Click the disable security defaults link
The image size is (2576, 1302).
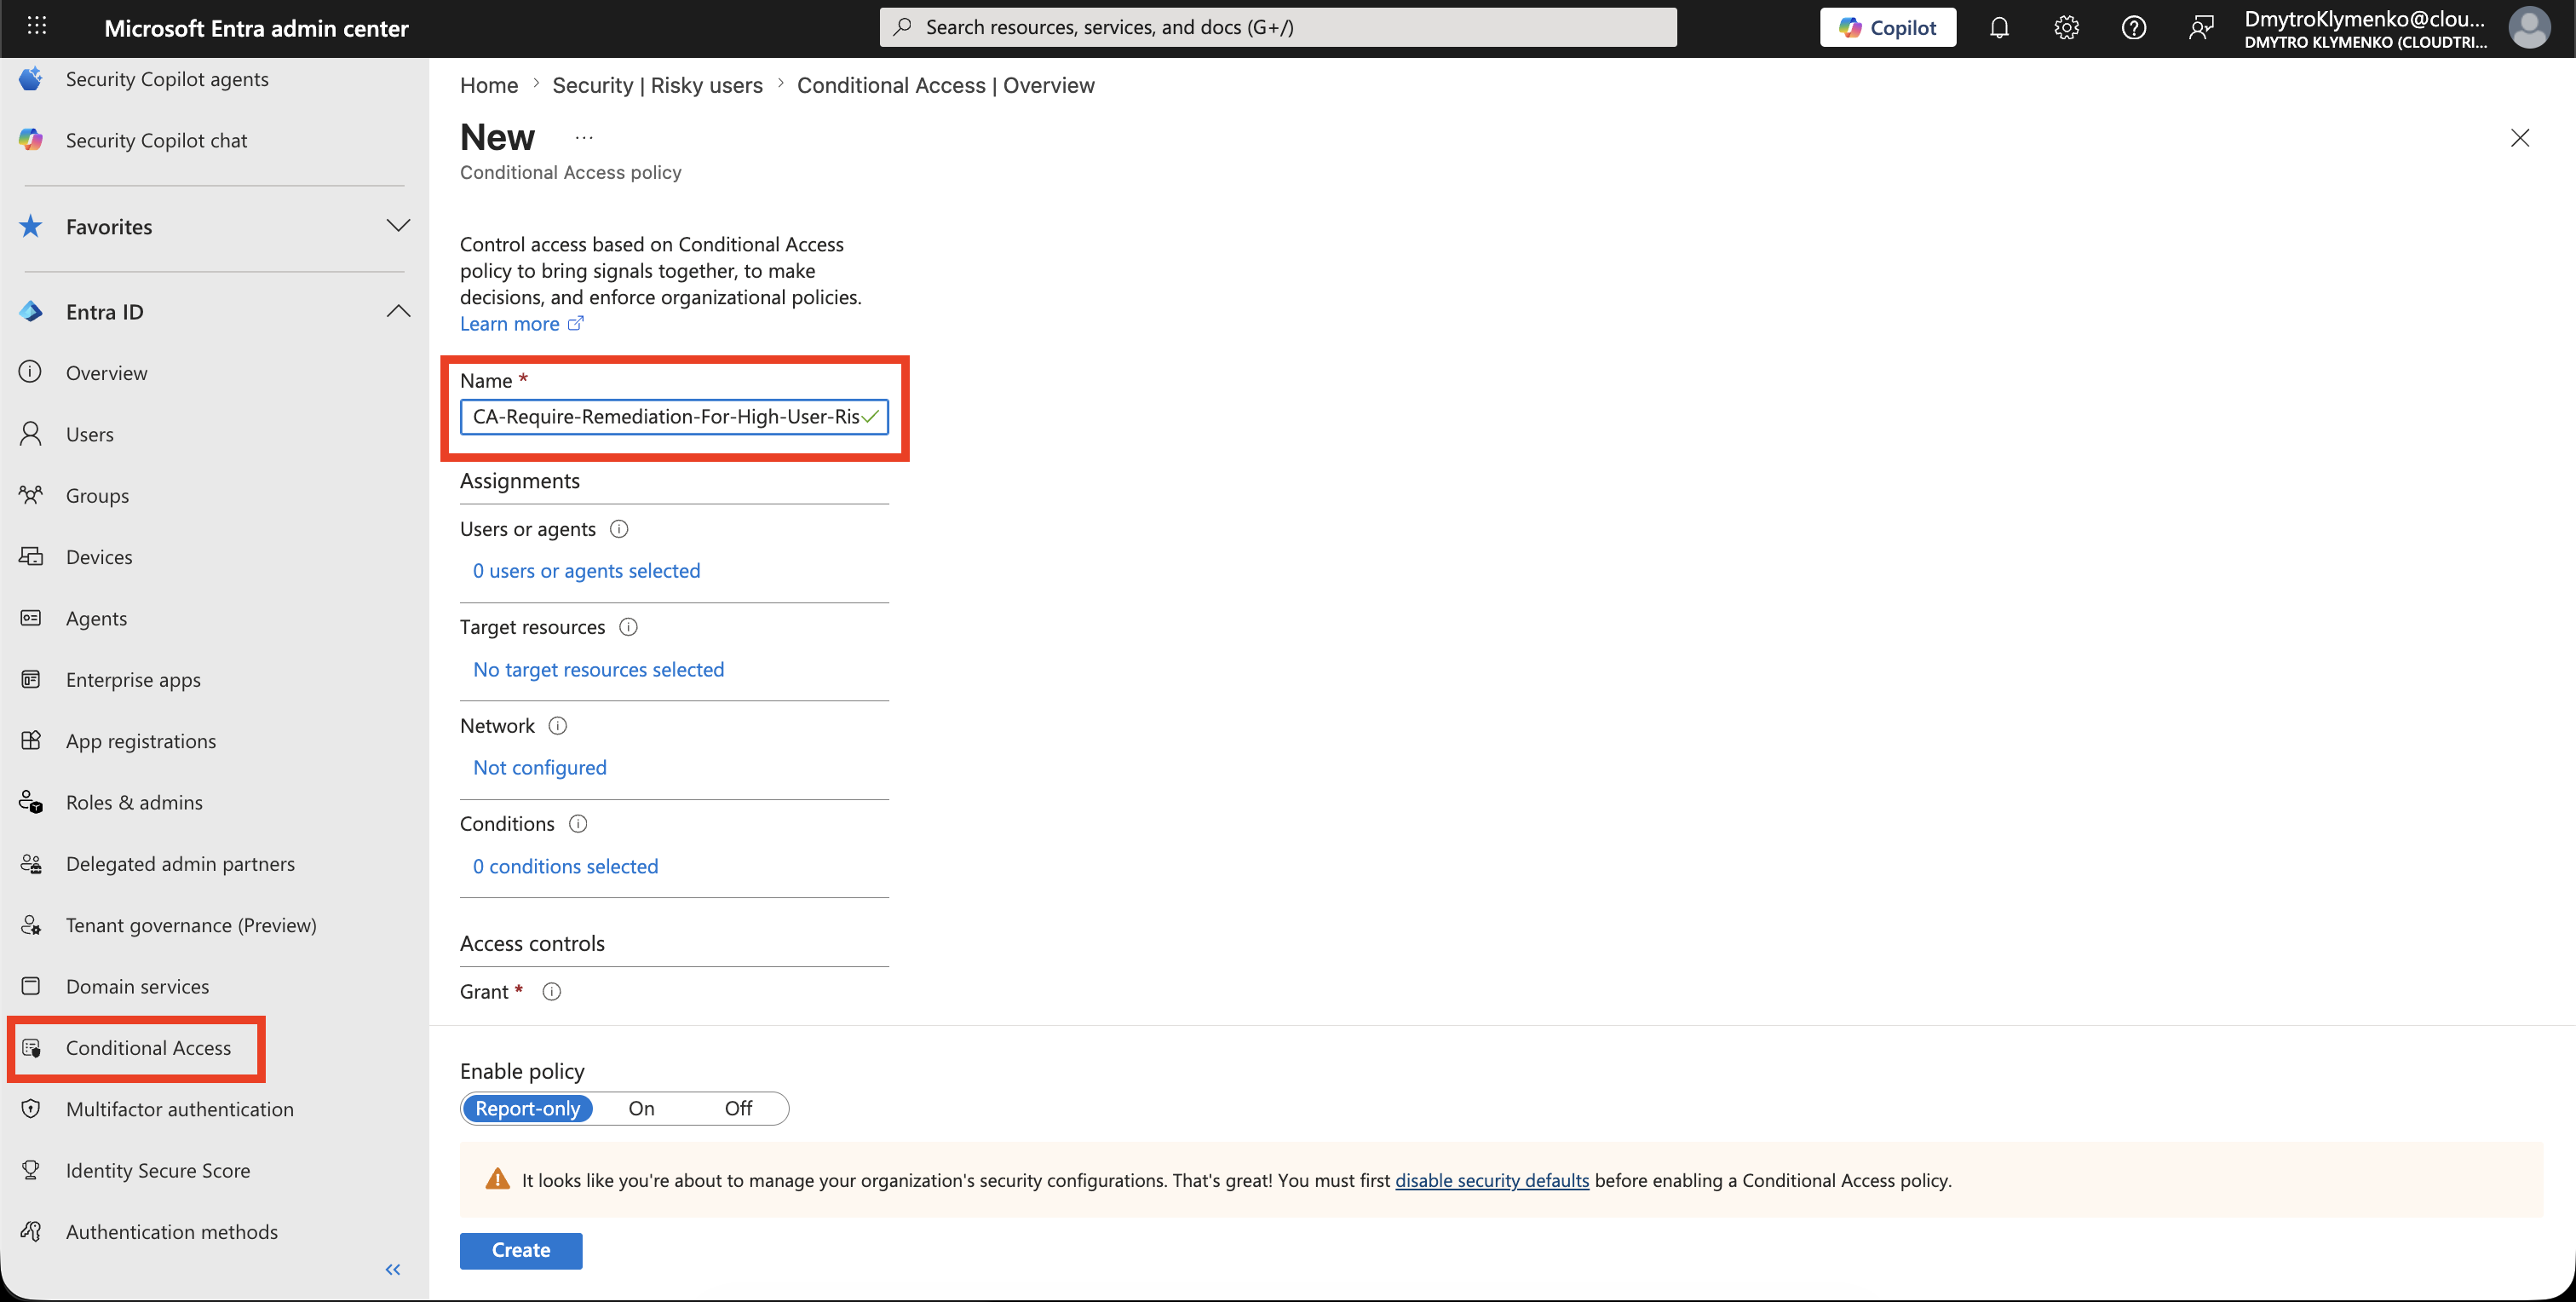coord(1492,1180)
